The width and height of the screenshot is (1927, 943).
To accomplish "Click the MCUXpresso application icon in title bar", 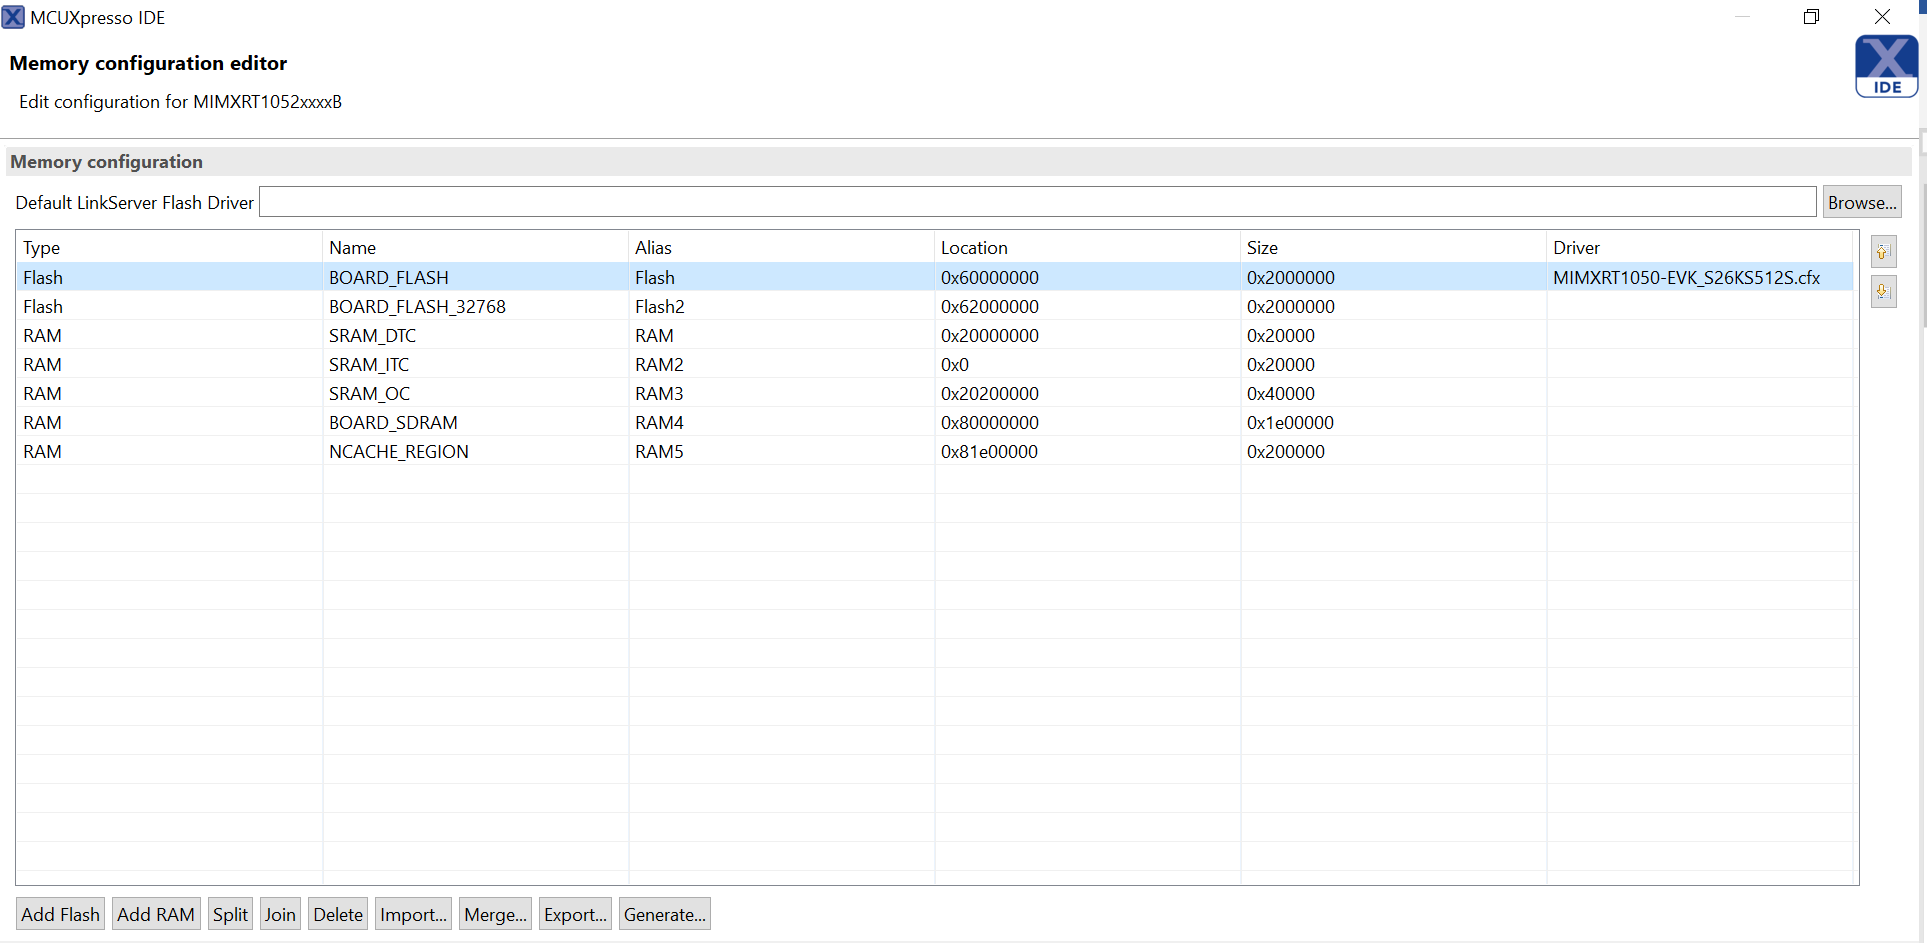I will pos(13,17).
